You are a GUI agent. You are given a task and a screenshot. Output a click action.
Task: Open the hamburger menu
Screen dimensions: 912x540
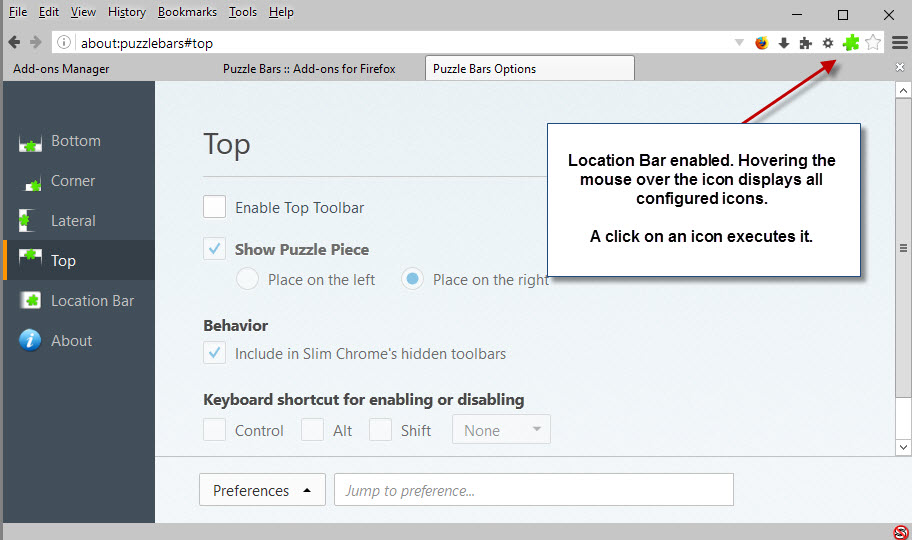point(900,42)
